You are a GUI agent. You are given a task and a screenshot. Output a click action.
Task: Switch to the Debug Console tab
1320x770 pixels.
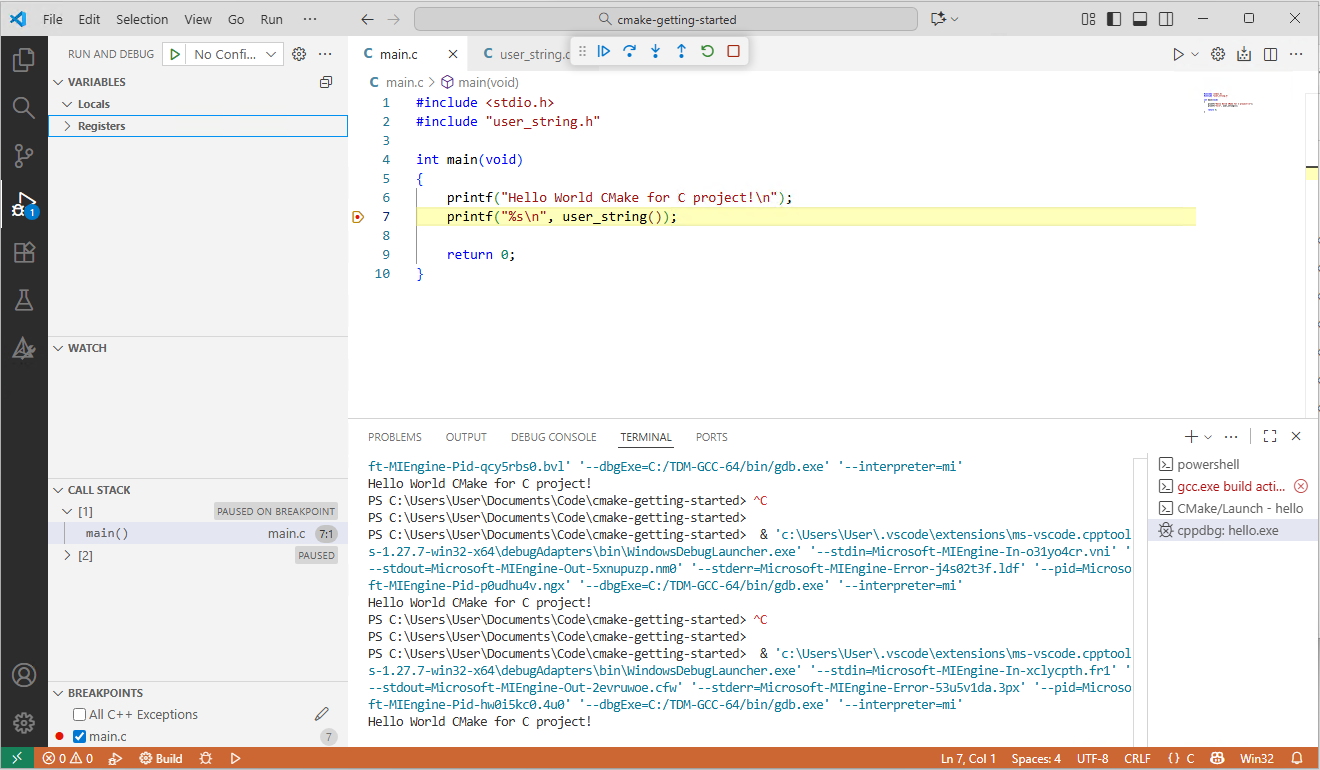(x=553, y=437)
